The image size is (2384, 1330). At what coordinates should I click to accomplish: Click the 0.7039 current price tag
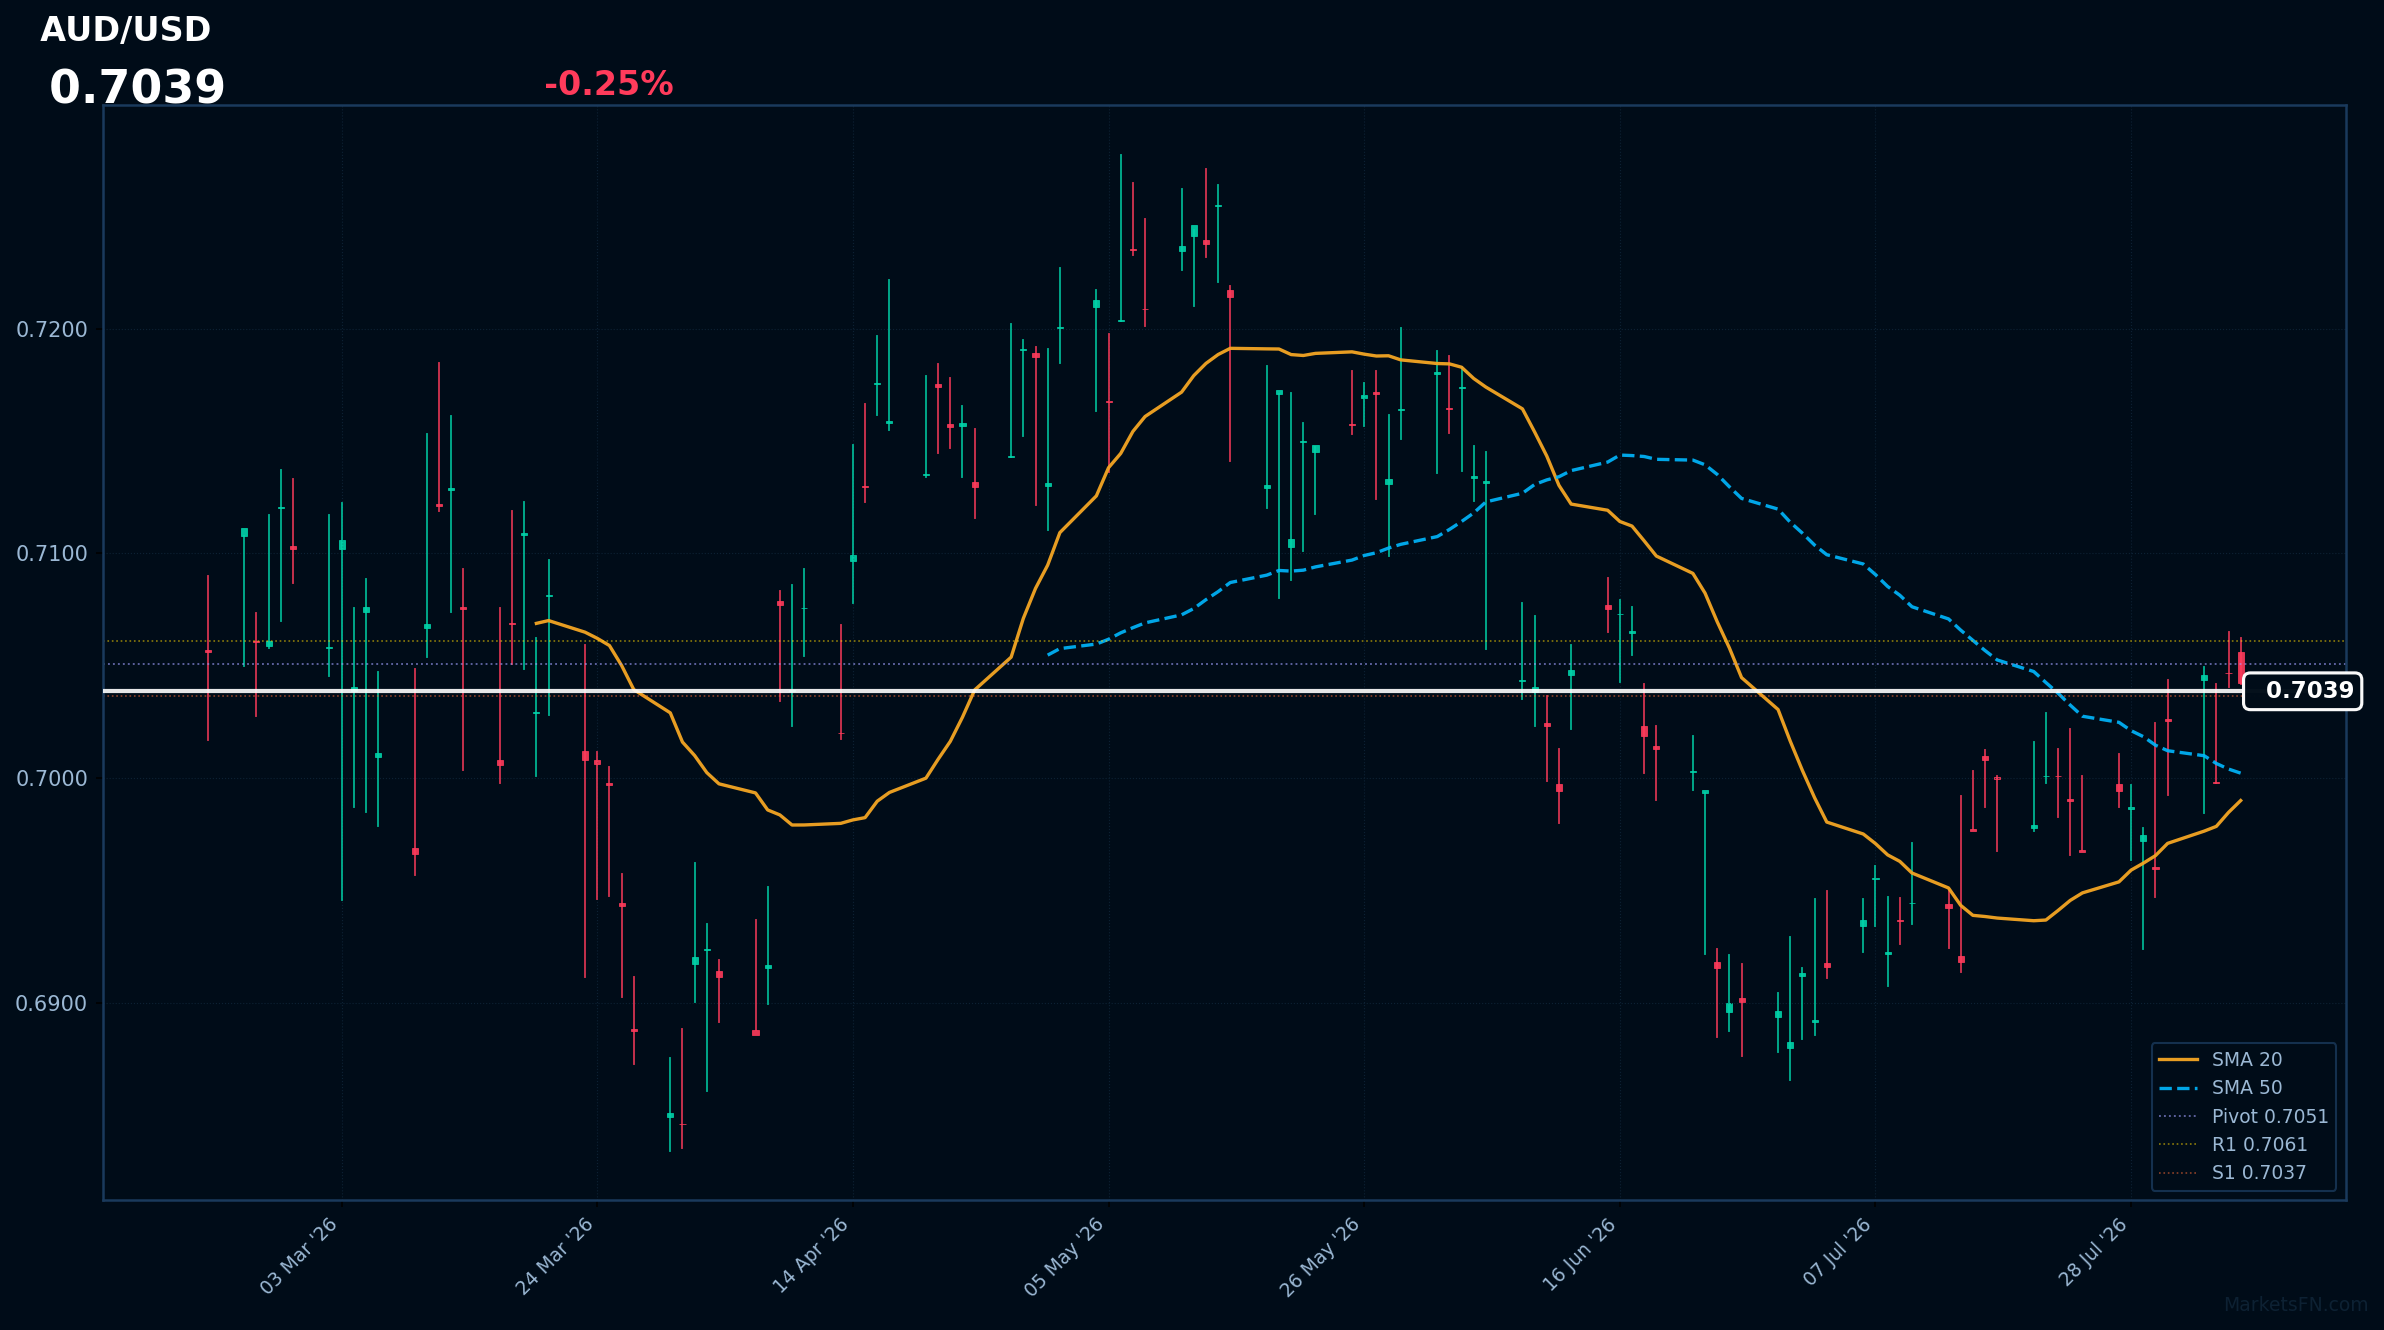2302,691
